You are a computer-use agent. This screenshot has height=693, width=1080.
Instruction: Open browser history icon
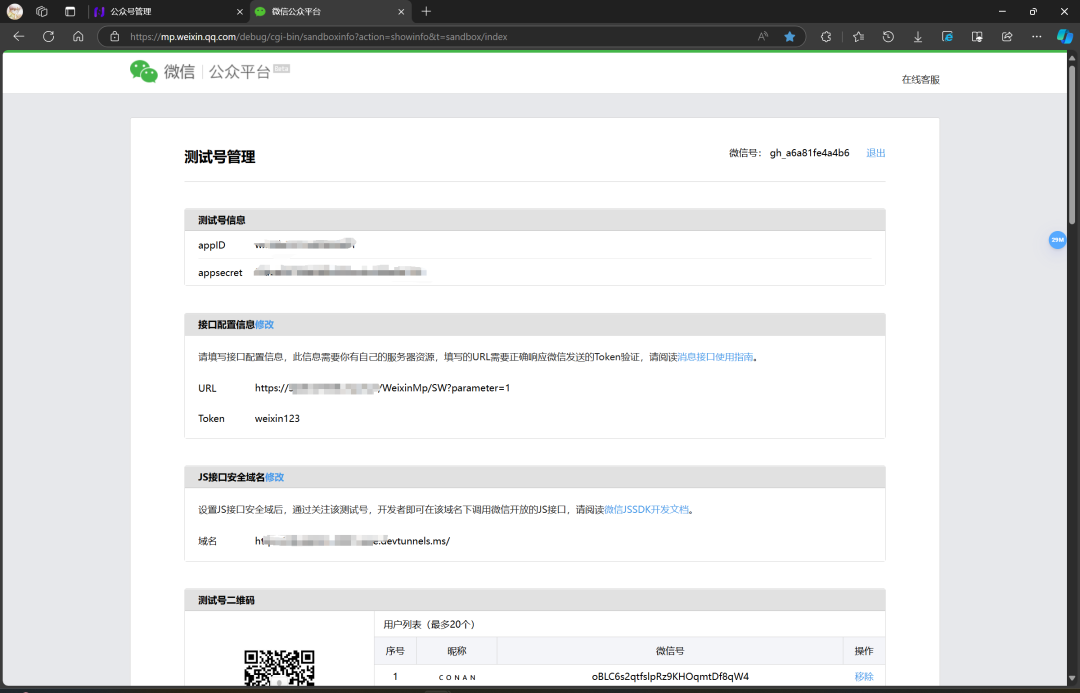click(888, 37)
